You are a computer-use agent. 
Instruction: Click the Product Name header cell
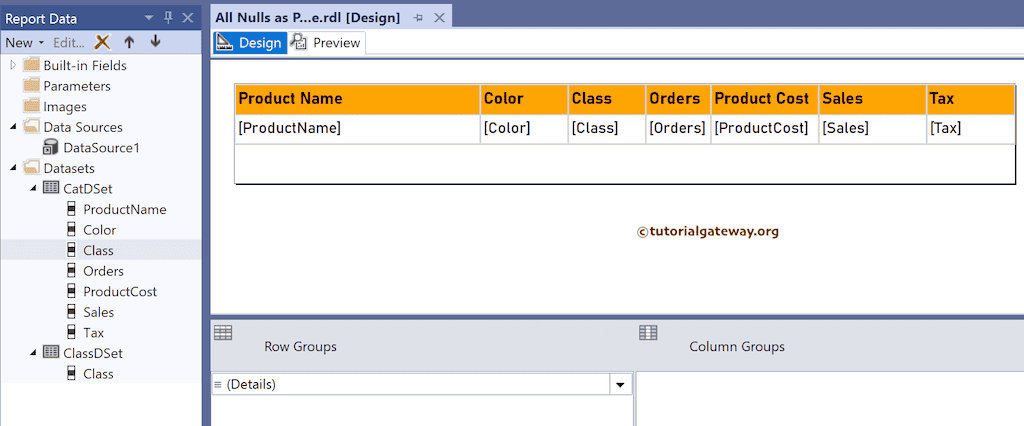point(357,99)
